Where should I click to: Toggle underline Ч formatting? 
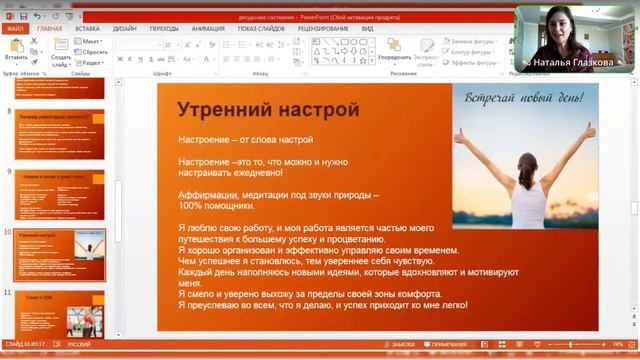coord(140,60)
